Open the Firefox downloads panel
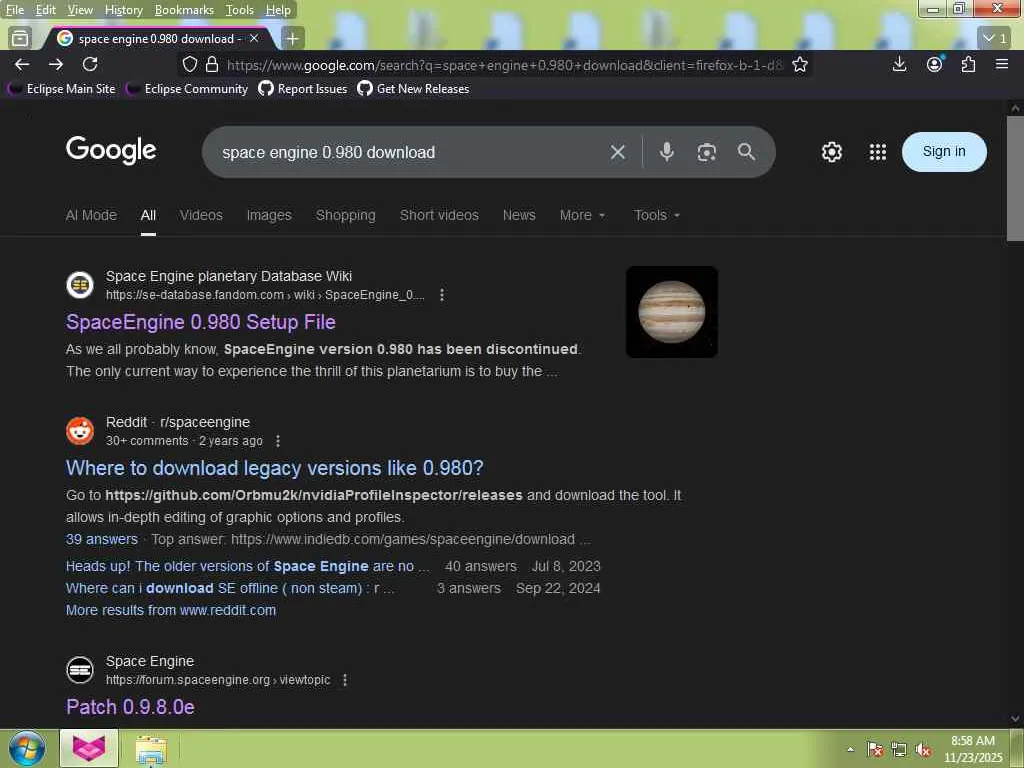This screenshot has width=1024, height=768. (899, 64)
